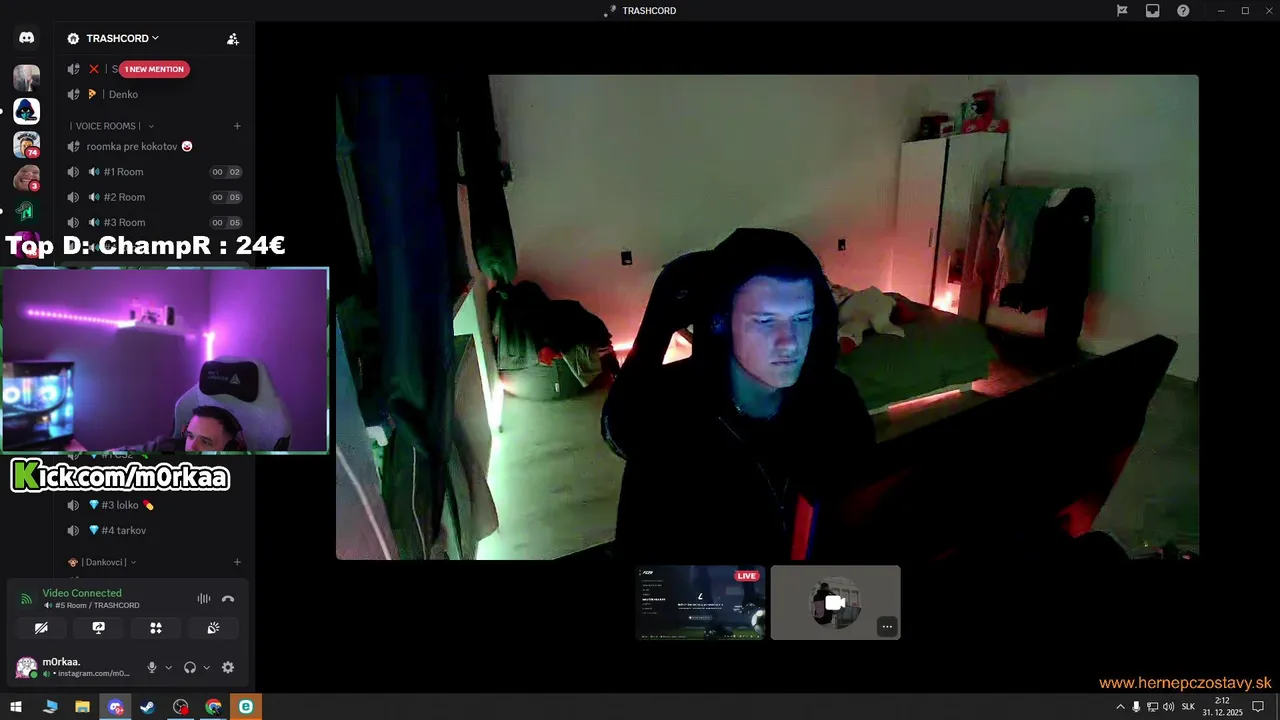Select the camera-off participant tile

(x=835, y=602)
